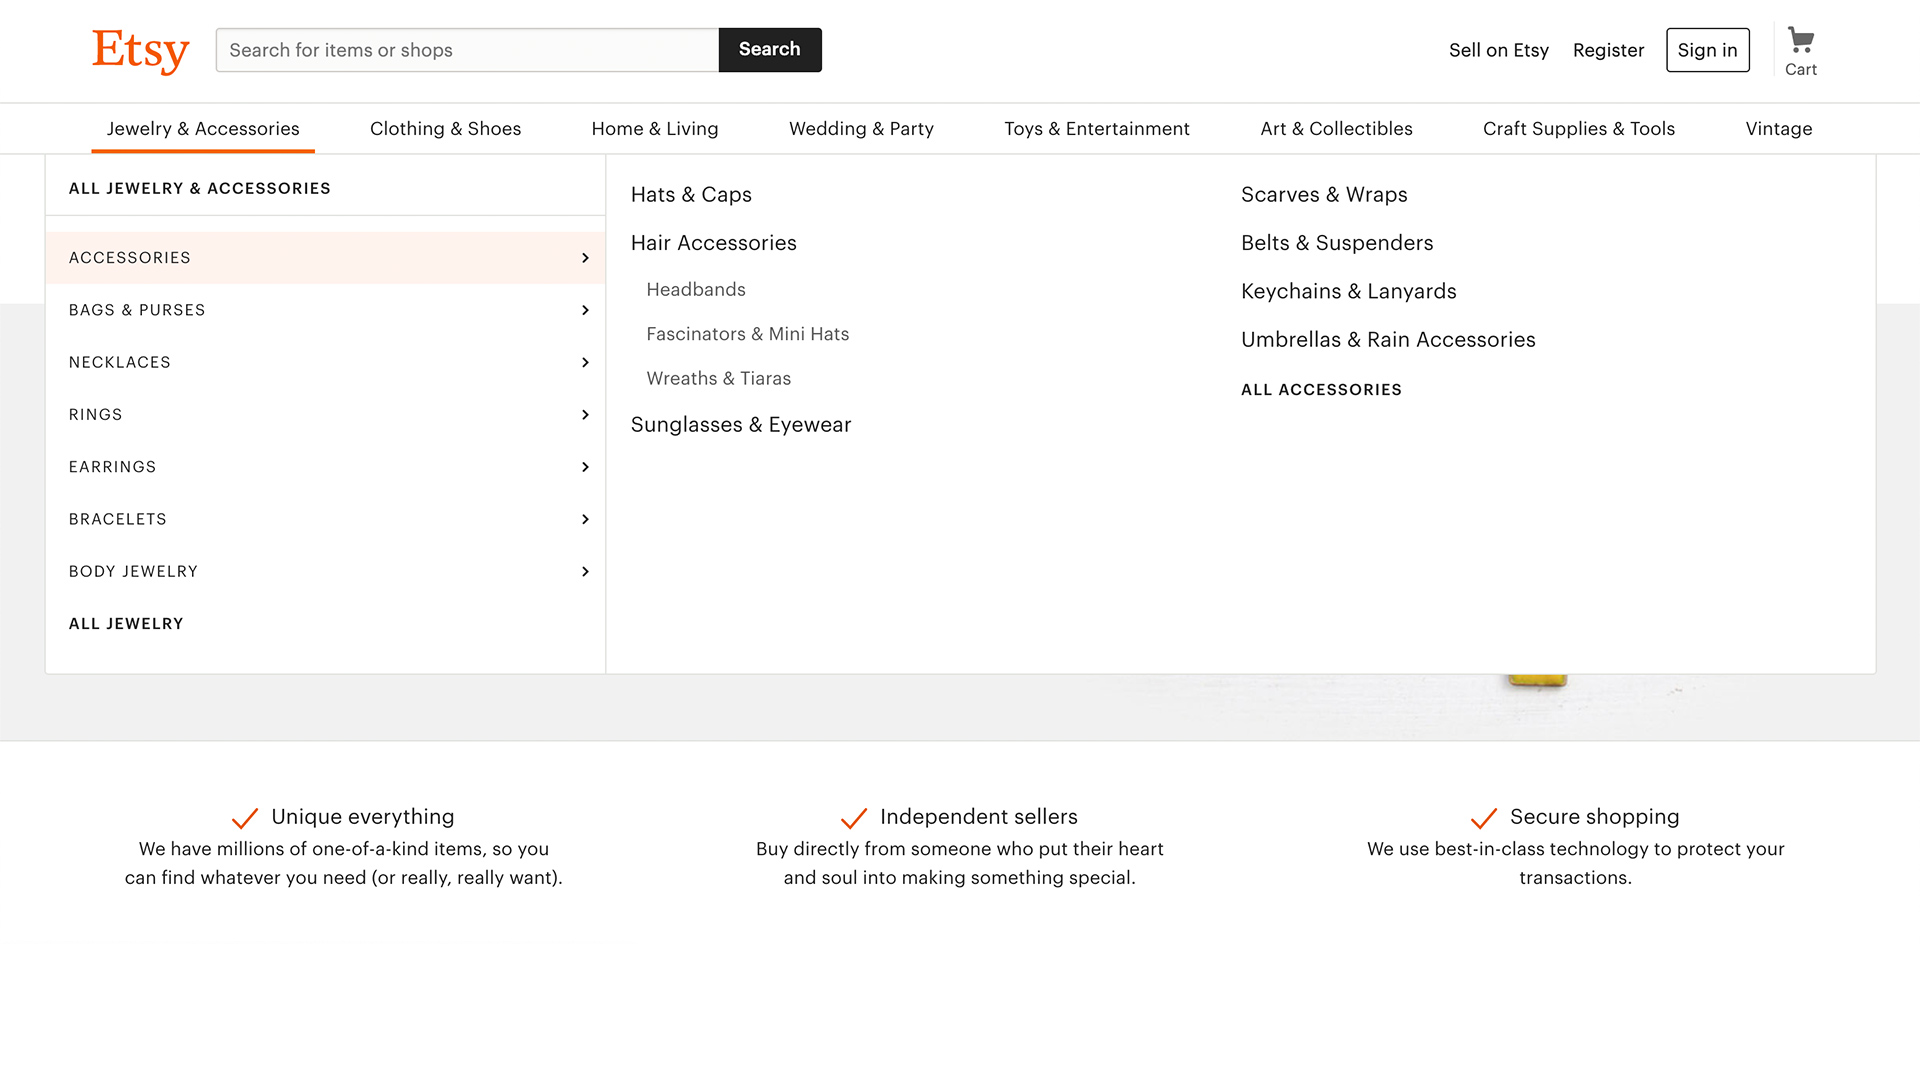Viewport: 1920px width, 1080px height.
Task: Expand the Earrings category arrow
Action: click(x=585, y=467)
